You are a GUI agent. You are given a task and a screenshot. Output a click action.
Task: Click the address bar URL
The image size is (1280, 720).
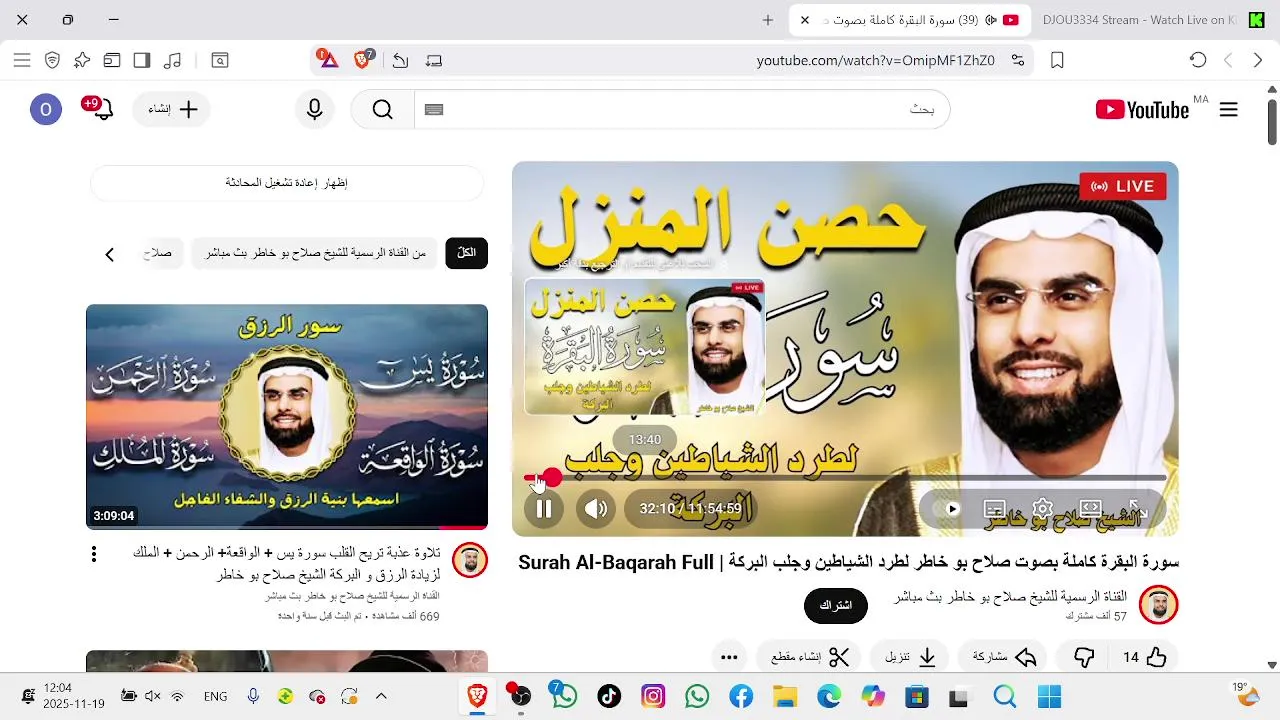click(x=876, y=60)
